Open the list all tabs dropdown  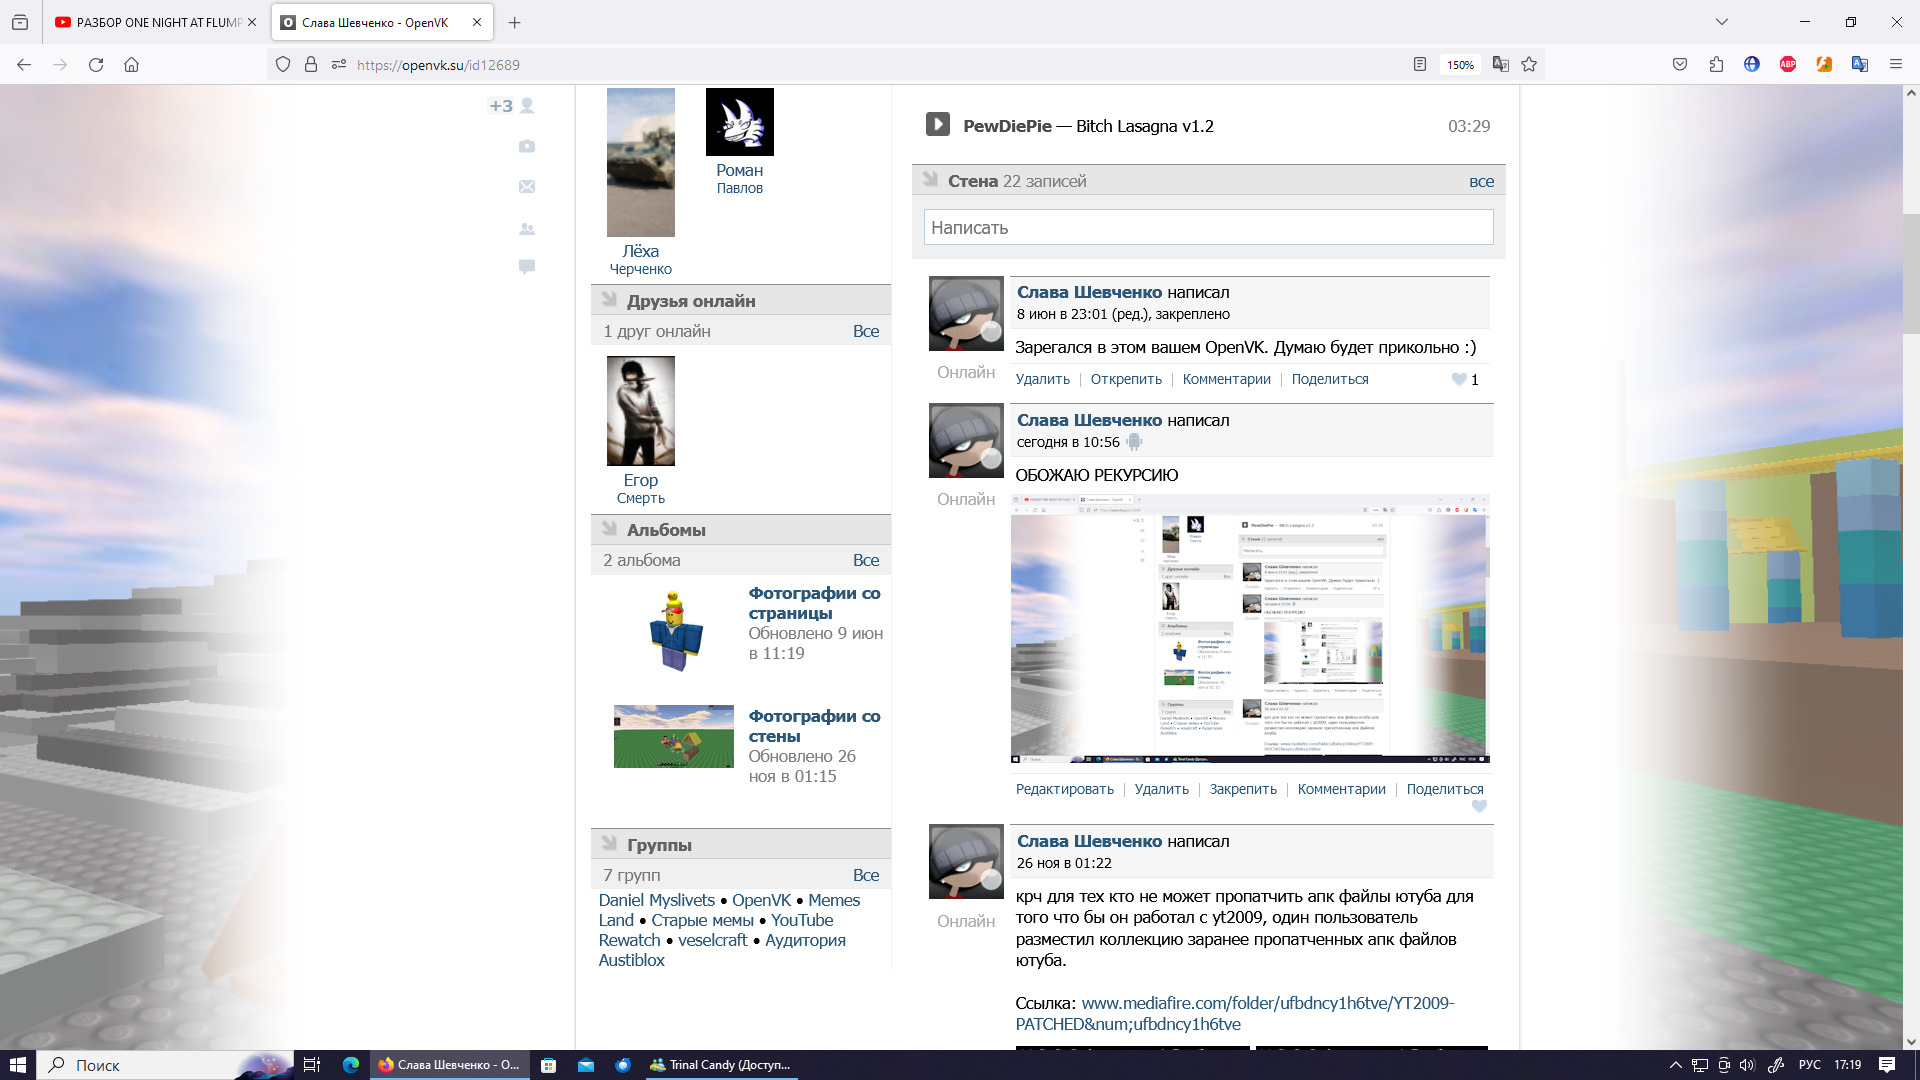(1721, 22)
